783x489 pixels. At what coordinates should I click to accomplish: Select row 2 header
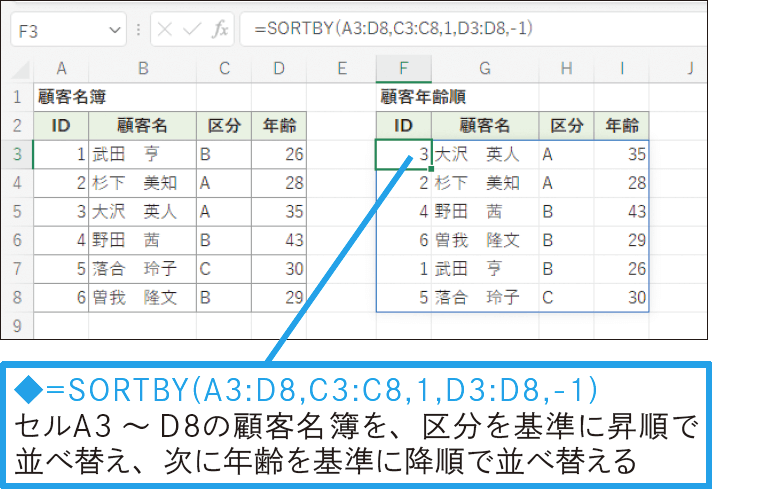tap(17, 125)
